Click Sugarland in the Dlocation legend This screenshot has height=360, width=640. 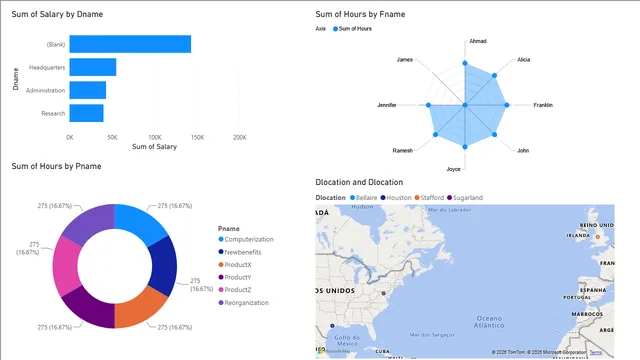[465, 198]
